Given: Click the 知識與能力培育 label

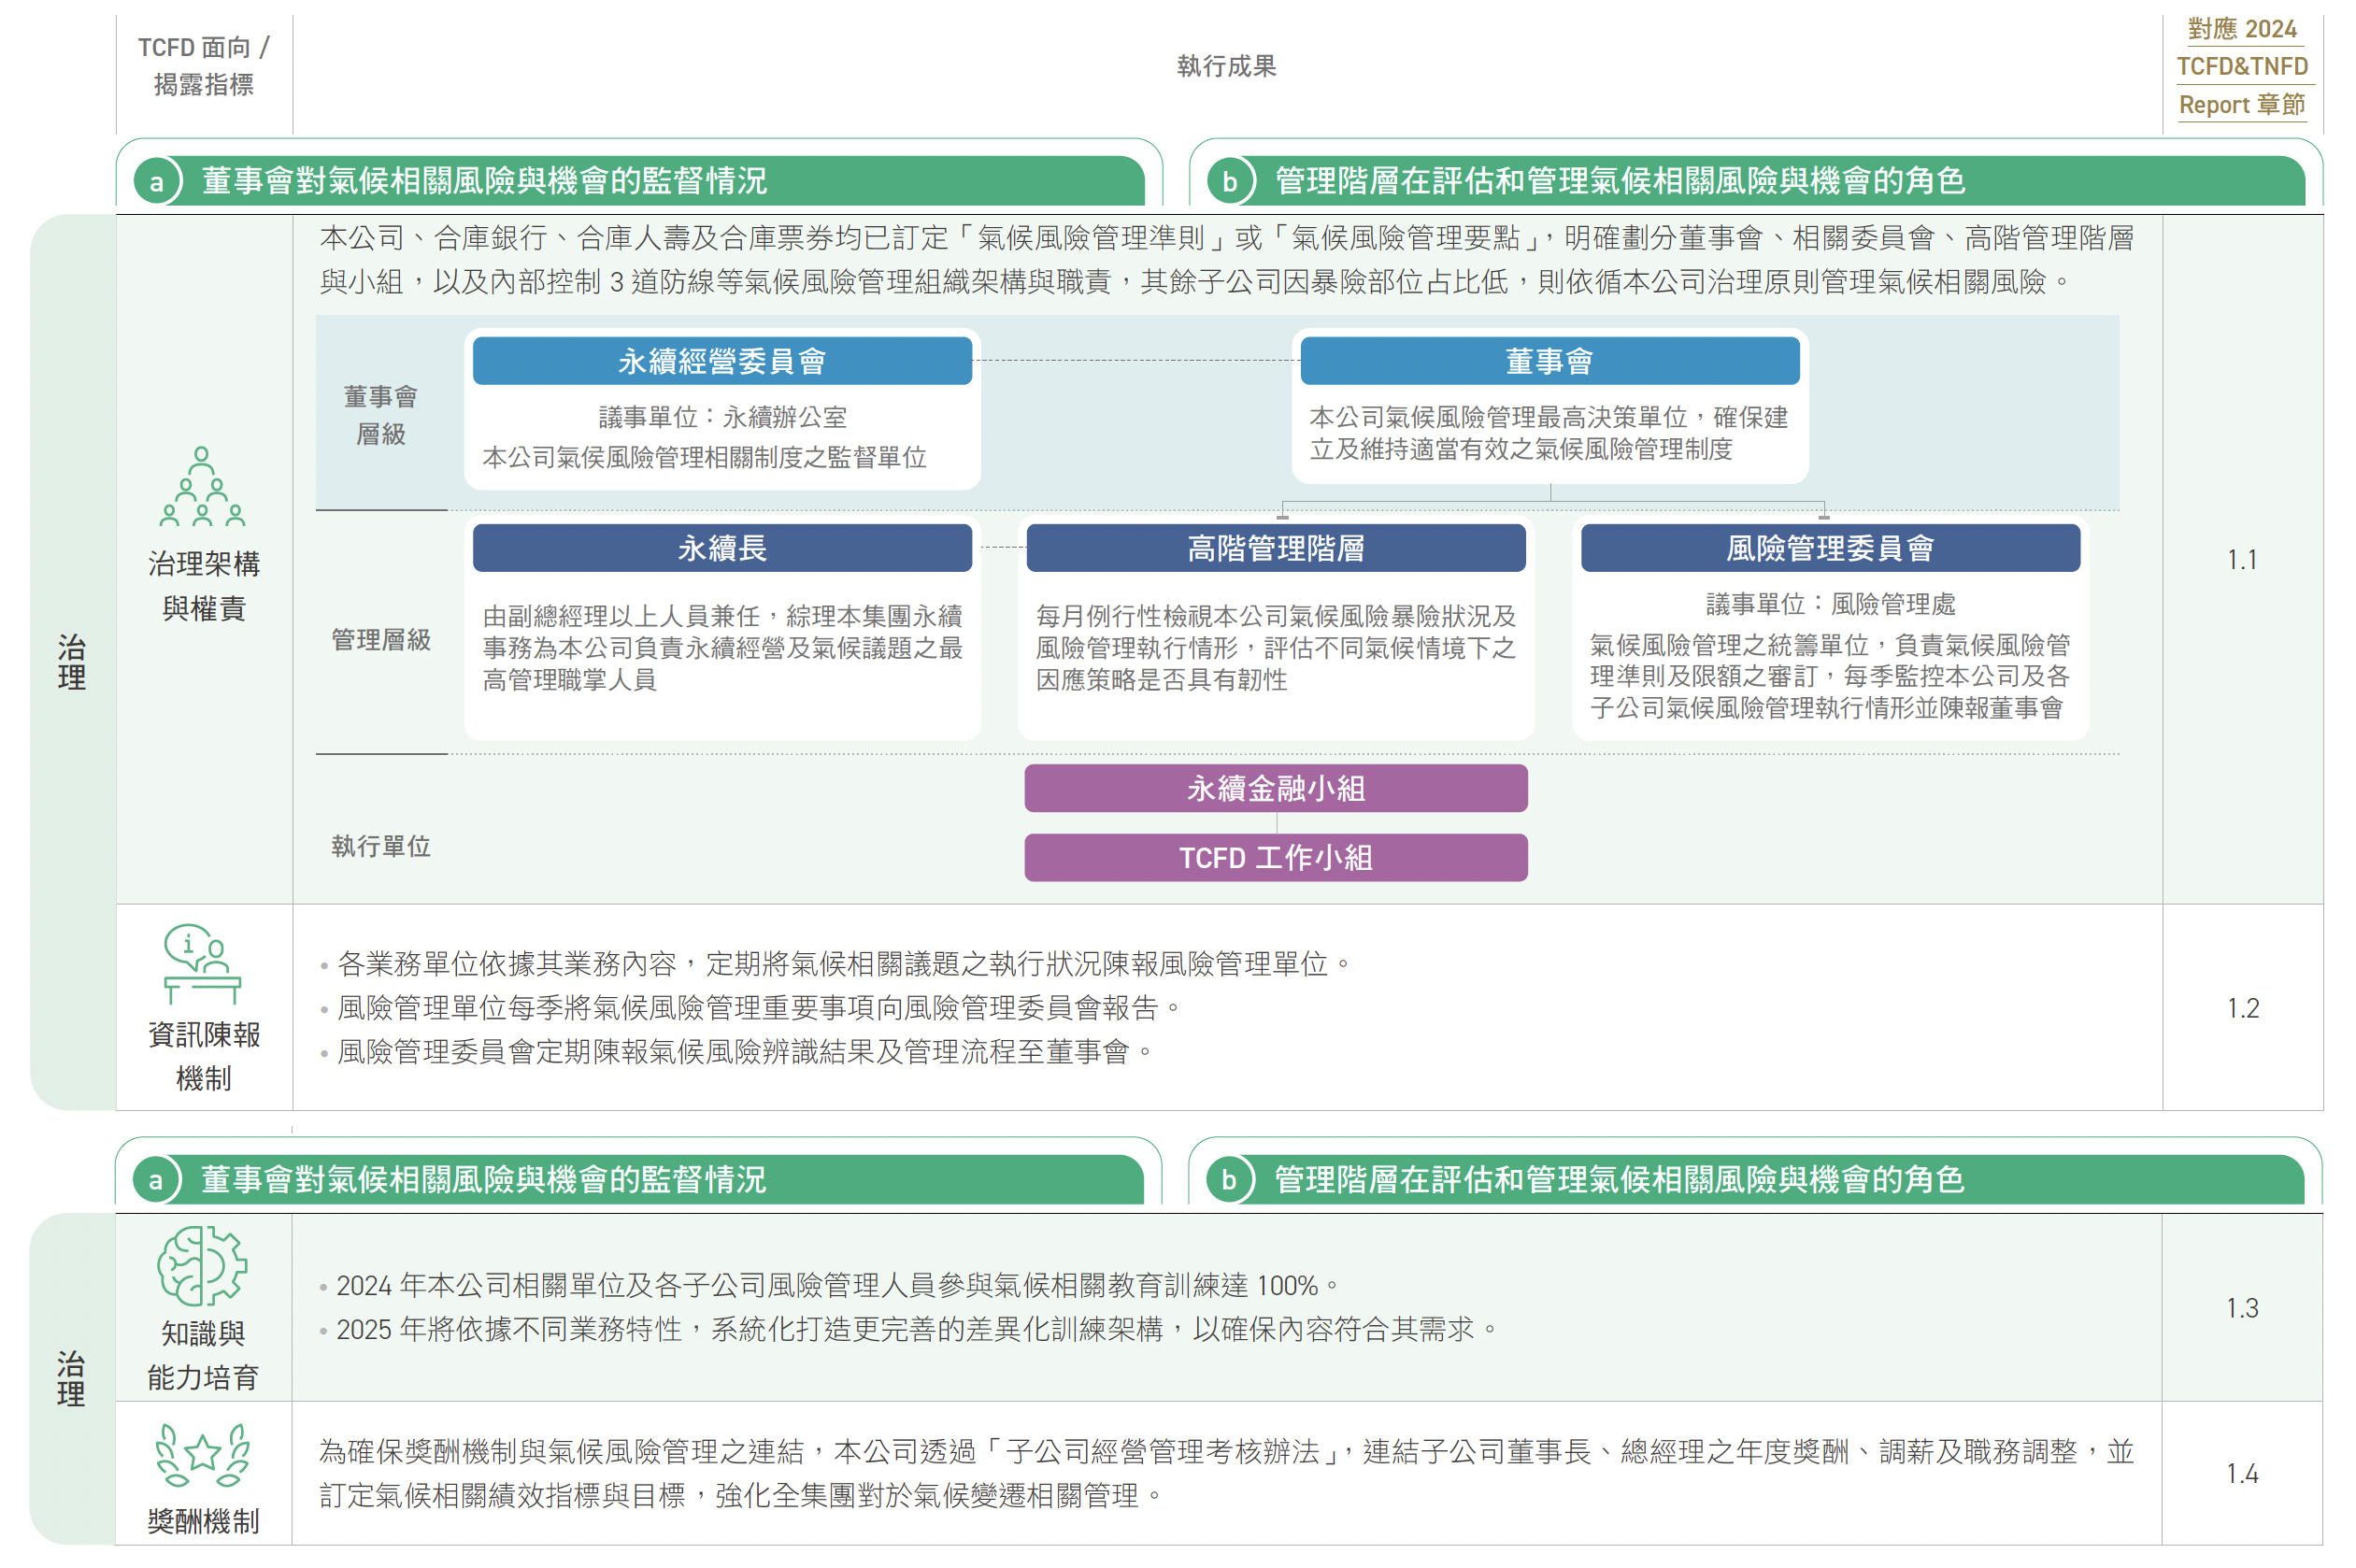Looking at the screenshot, I should click(202, 1355).
